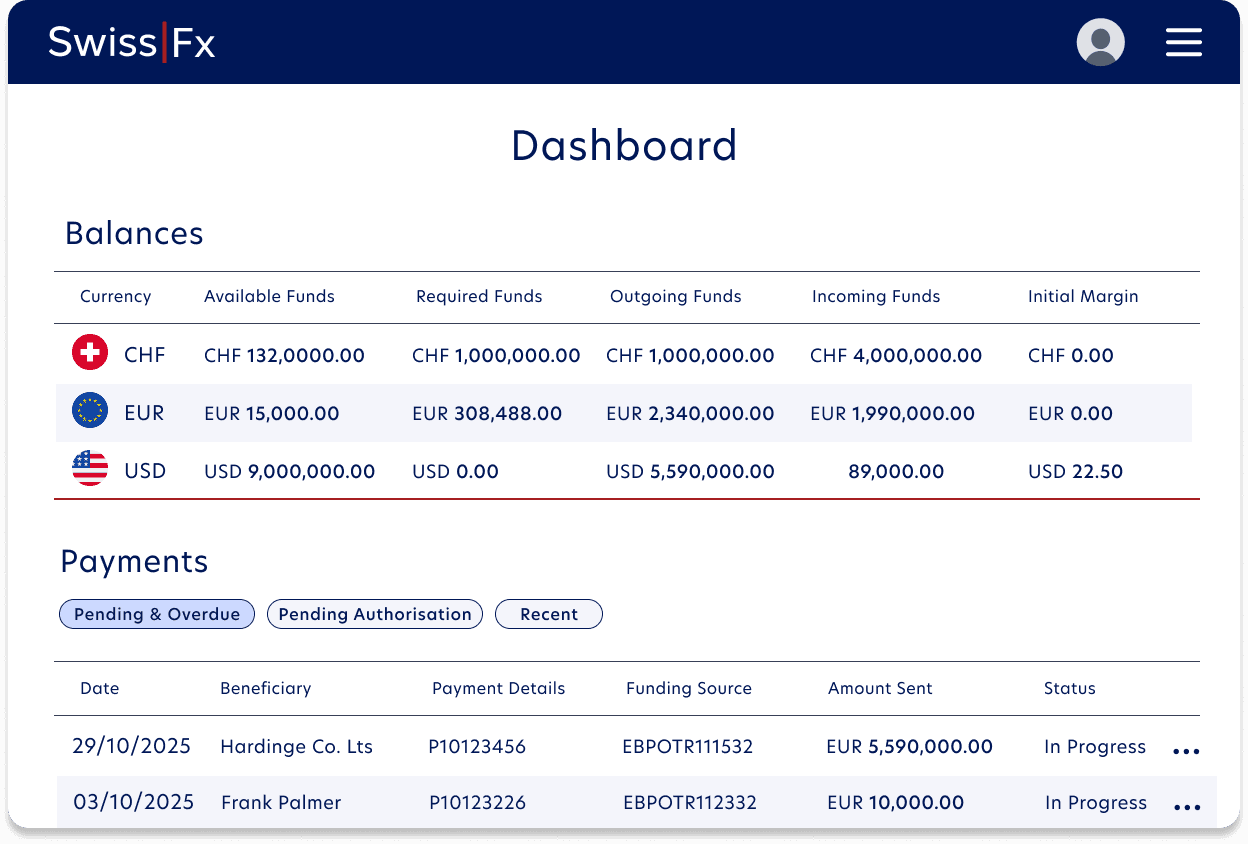Toggle the Pending & Overdue filter
Screen dimensions: 1248x844
156,614
